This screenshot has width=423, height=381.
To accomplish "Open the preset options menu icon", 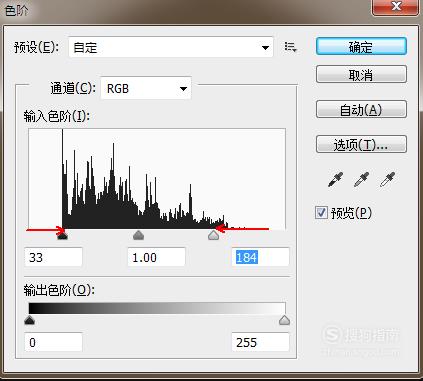I will [x=290, y=47].
